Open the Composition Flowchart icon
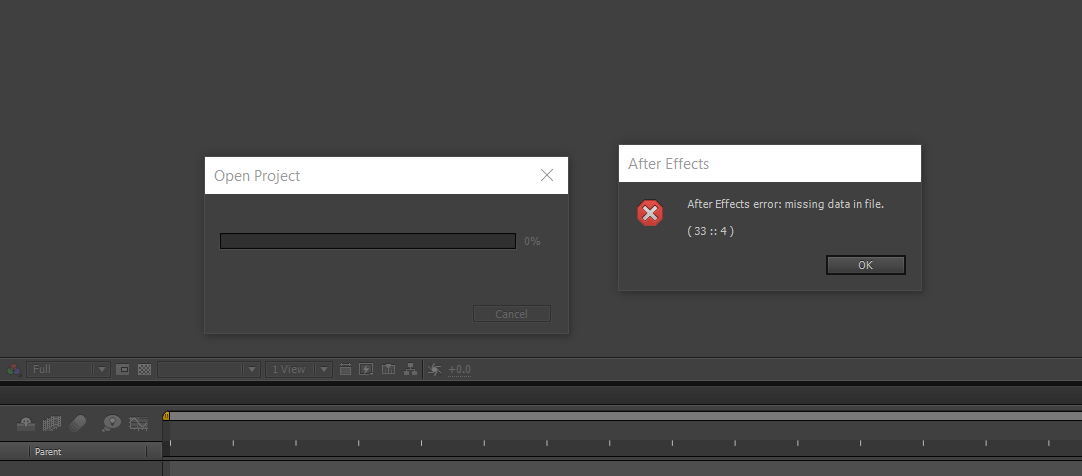 (411, 369)
